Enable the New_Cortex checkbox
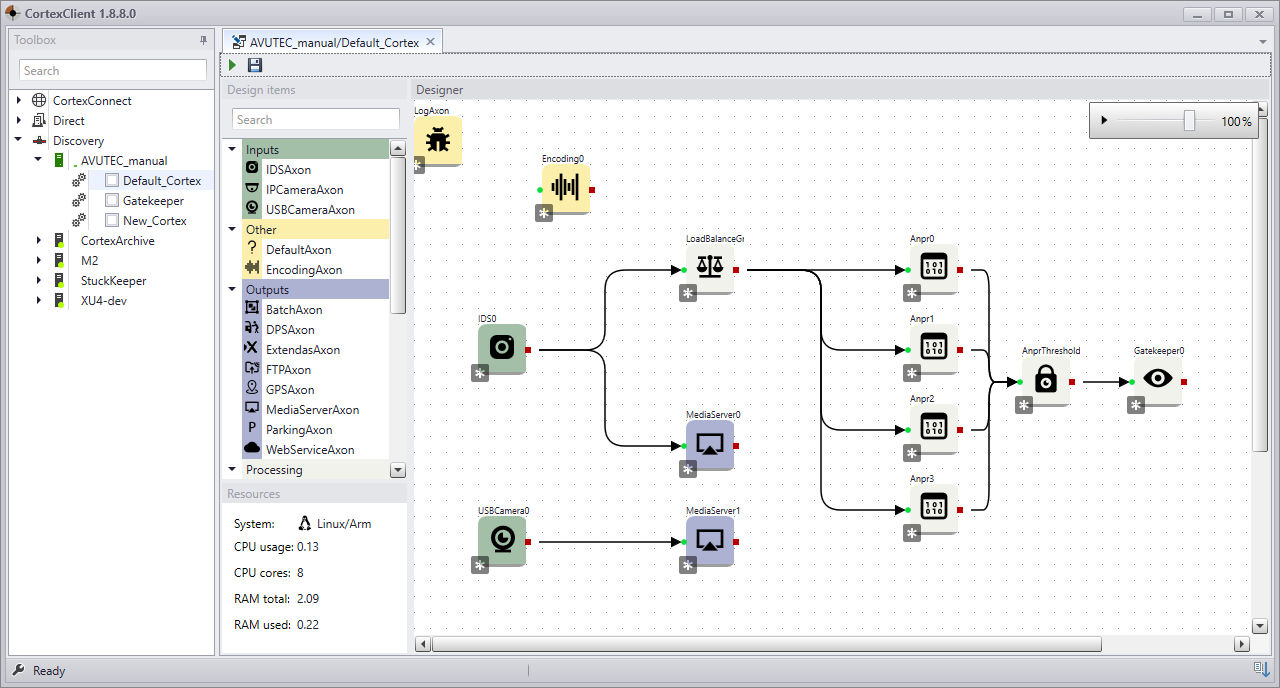The image size is (1280, 688). point(112,221)
